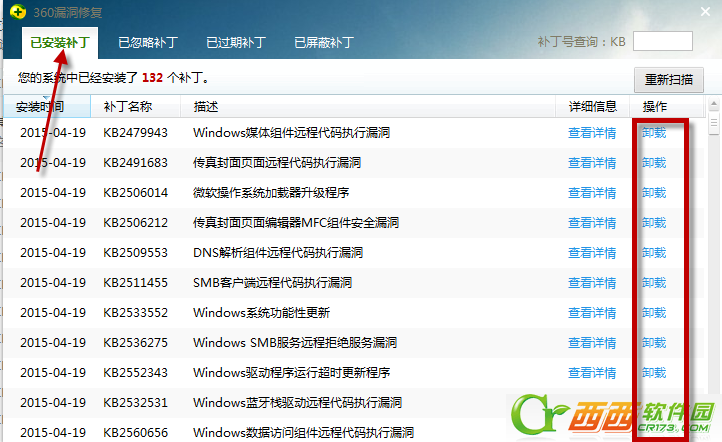This screenshot has height=442, width=722.
Task: View details for KB2536275
Action: (592, 343)
